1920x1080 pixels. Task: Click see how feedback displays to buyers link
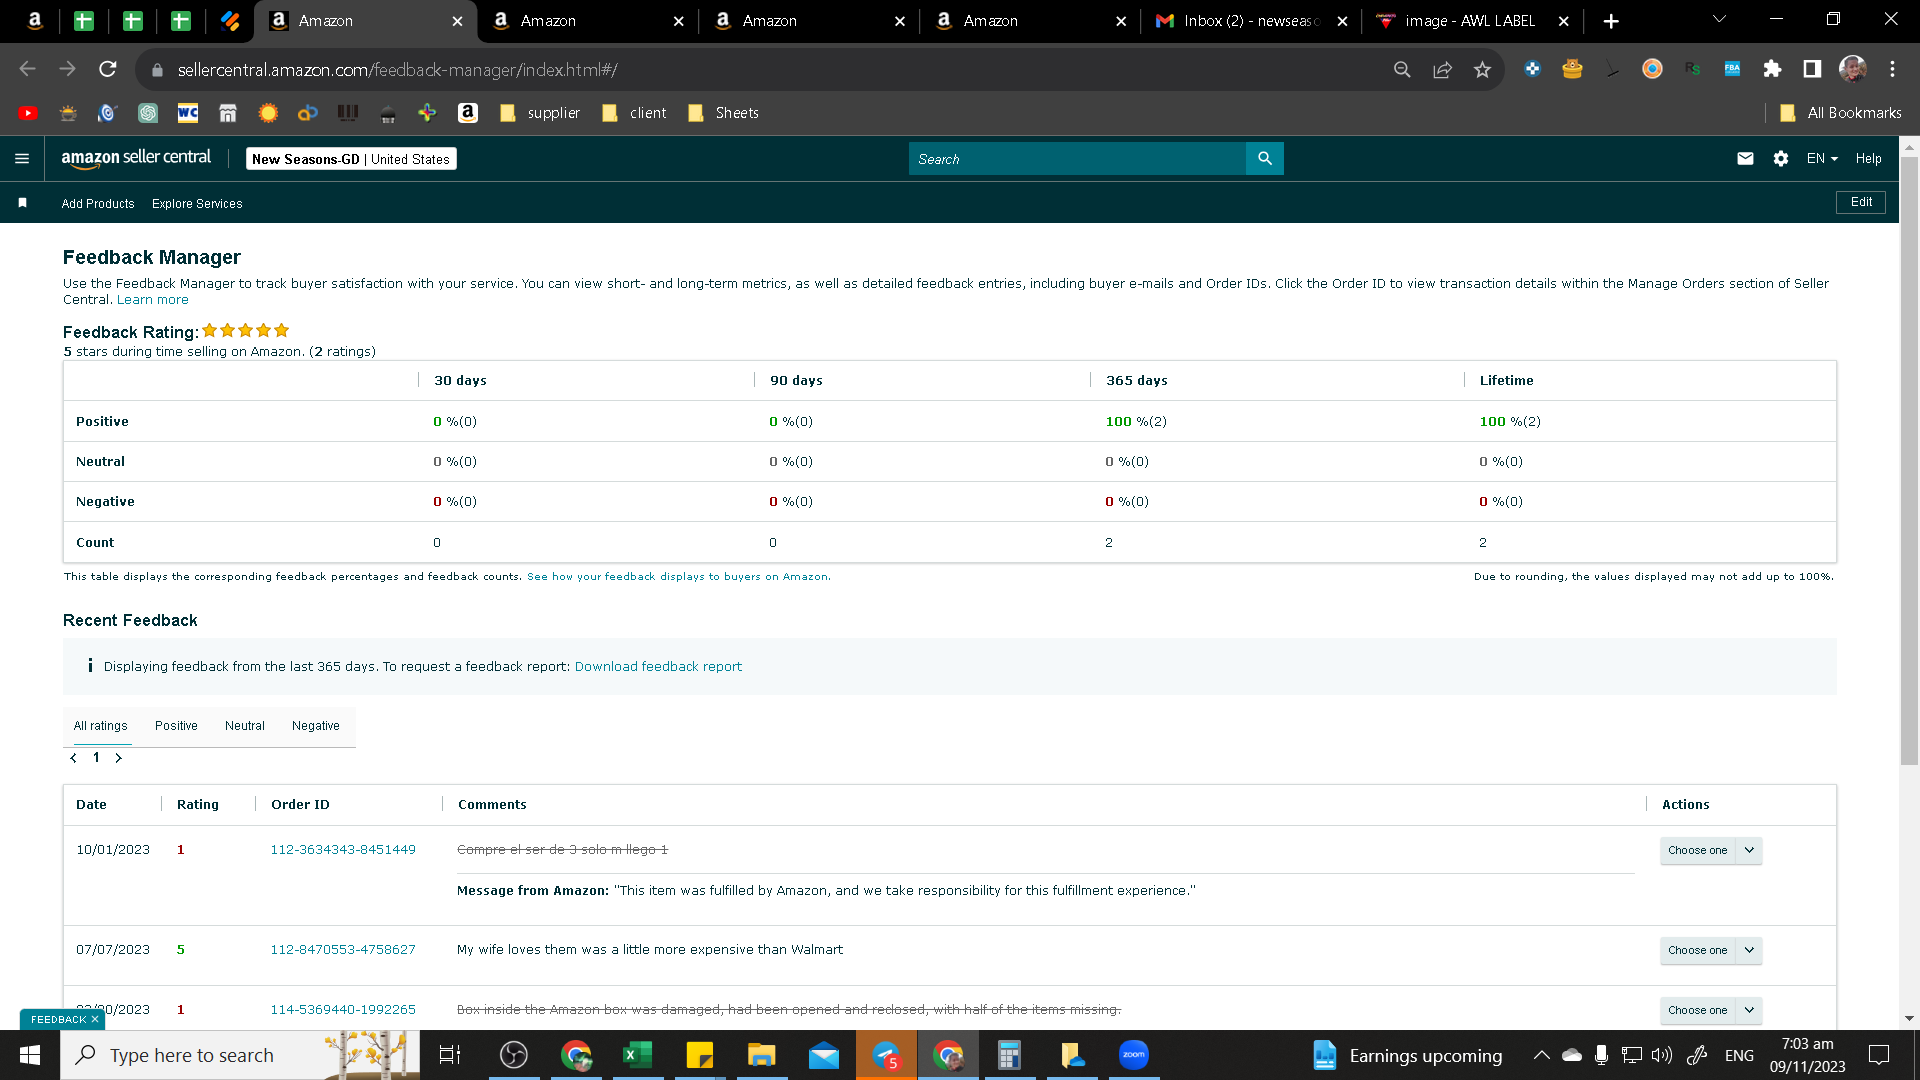(x=679, y=577)
